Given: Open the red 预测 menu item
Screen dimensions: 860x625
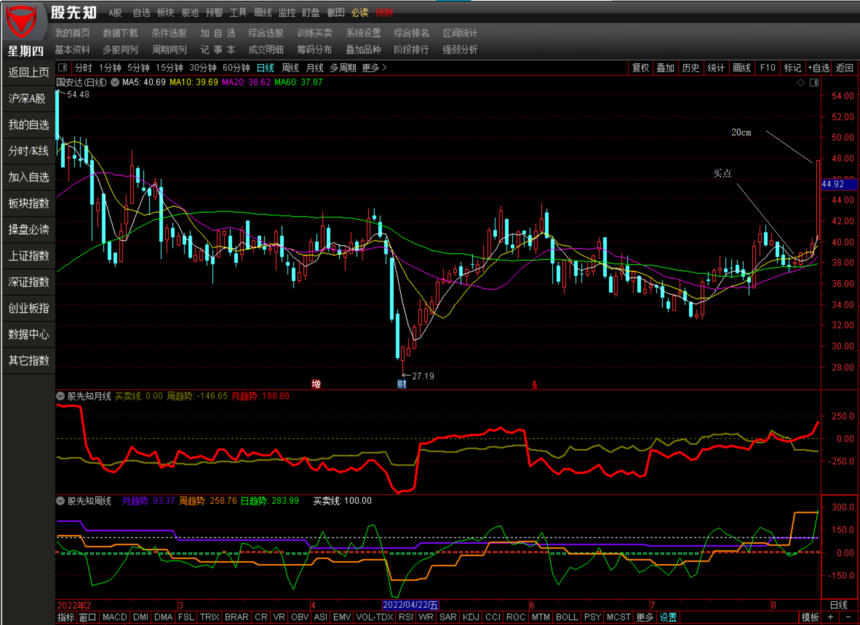Looking at the screenshot, I should point(384,13).
